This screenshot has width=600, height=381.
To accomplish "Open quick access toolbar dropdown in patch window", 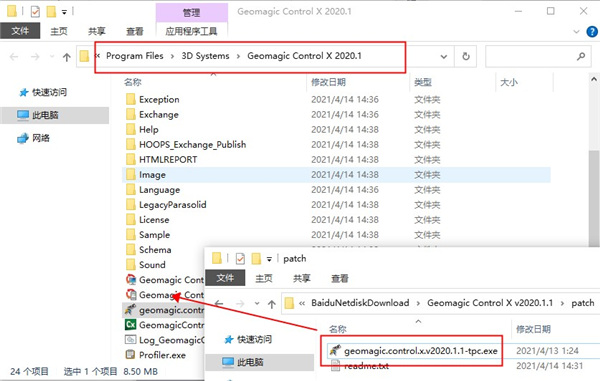I will click(269, 259).
